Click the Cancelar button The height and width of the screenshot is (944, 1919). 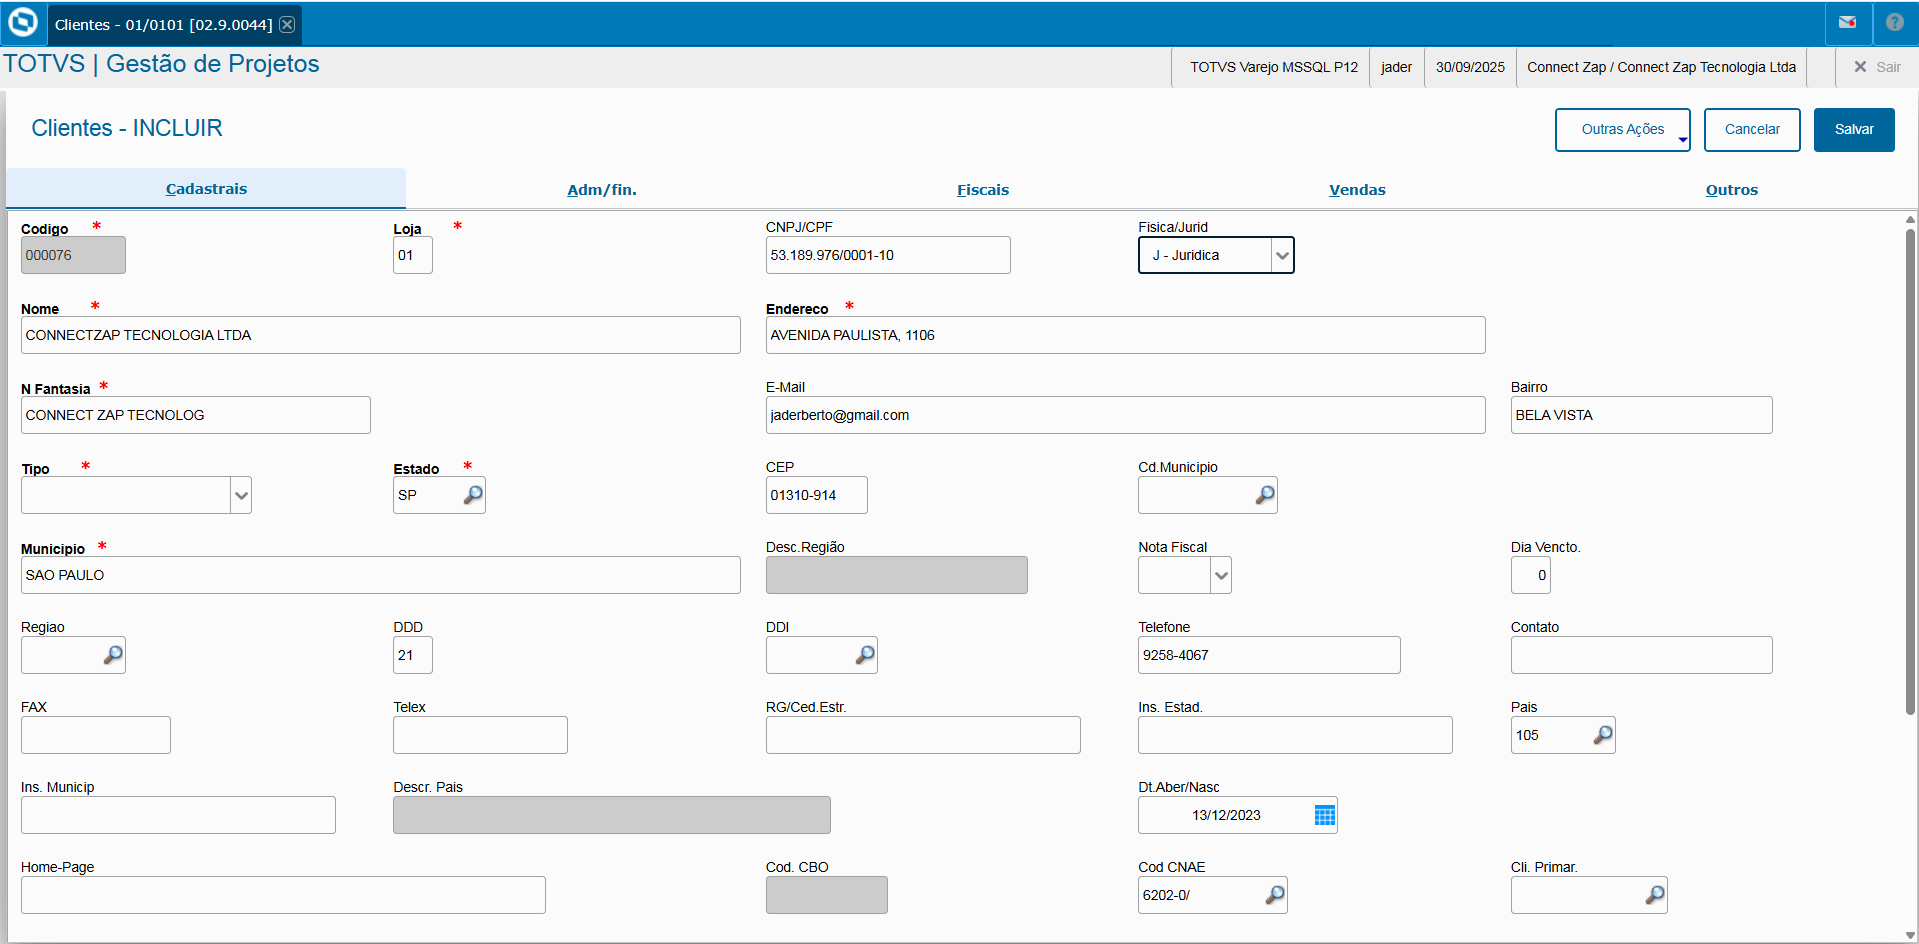1751,130
